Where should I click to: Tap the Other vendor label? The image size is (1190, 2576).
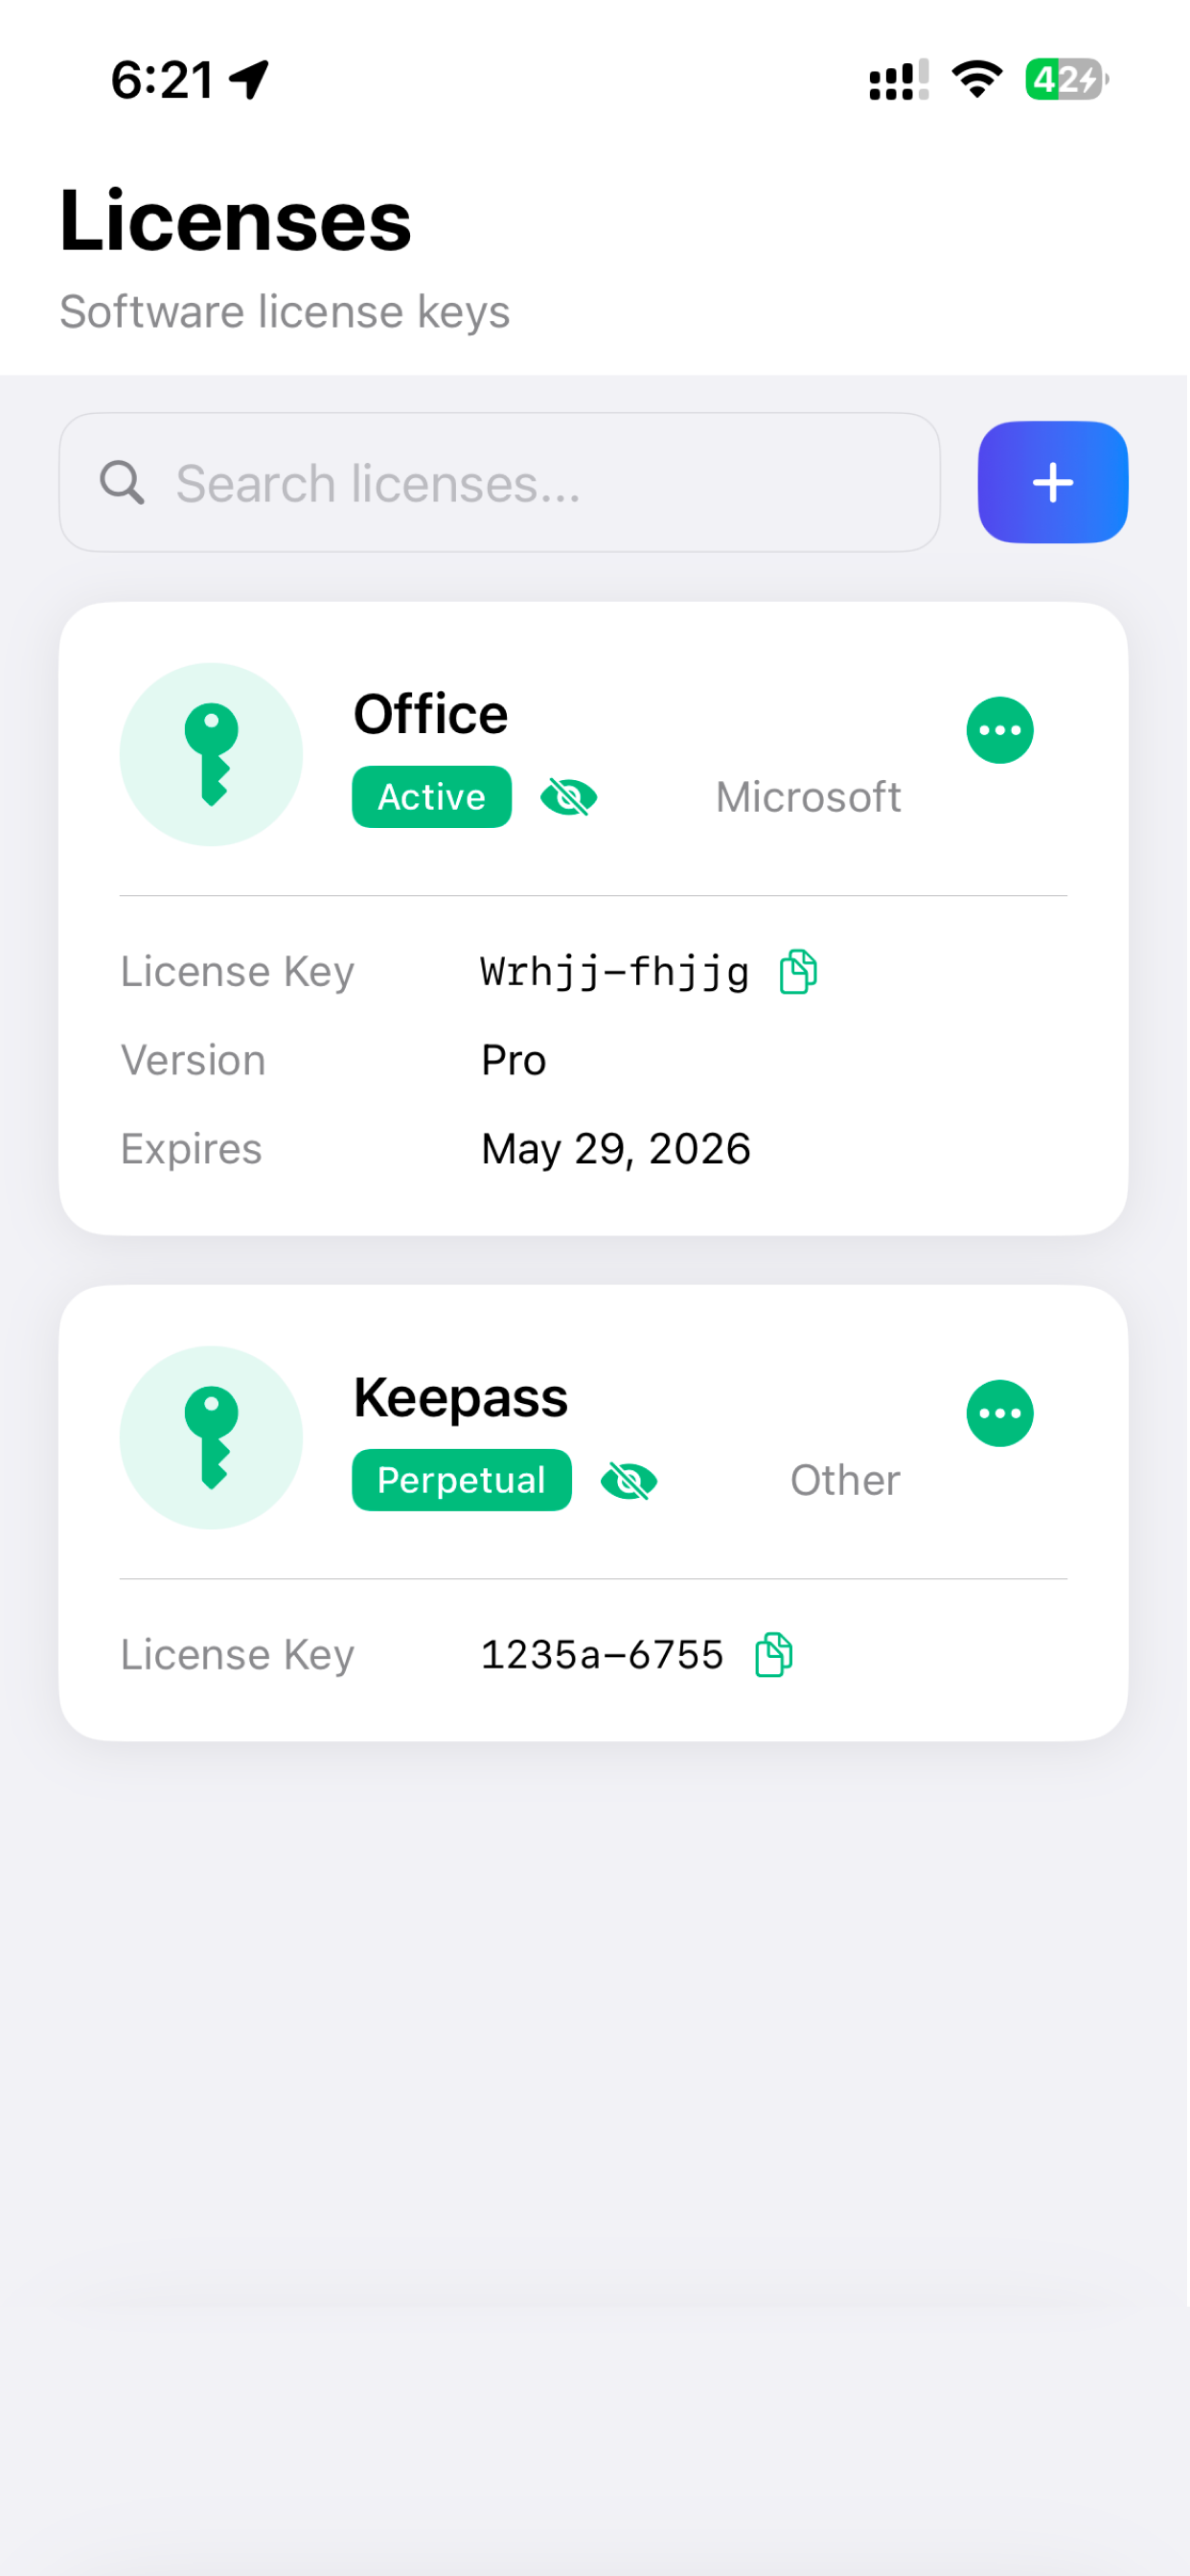click(845, 1480)
